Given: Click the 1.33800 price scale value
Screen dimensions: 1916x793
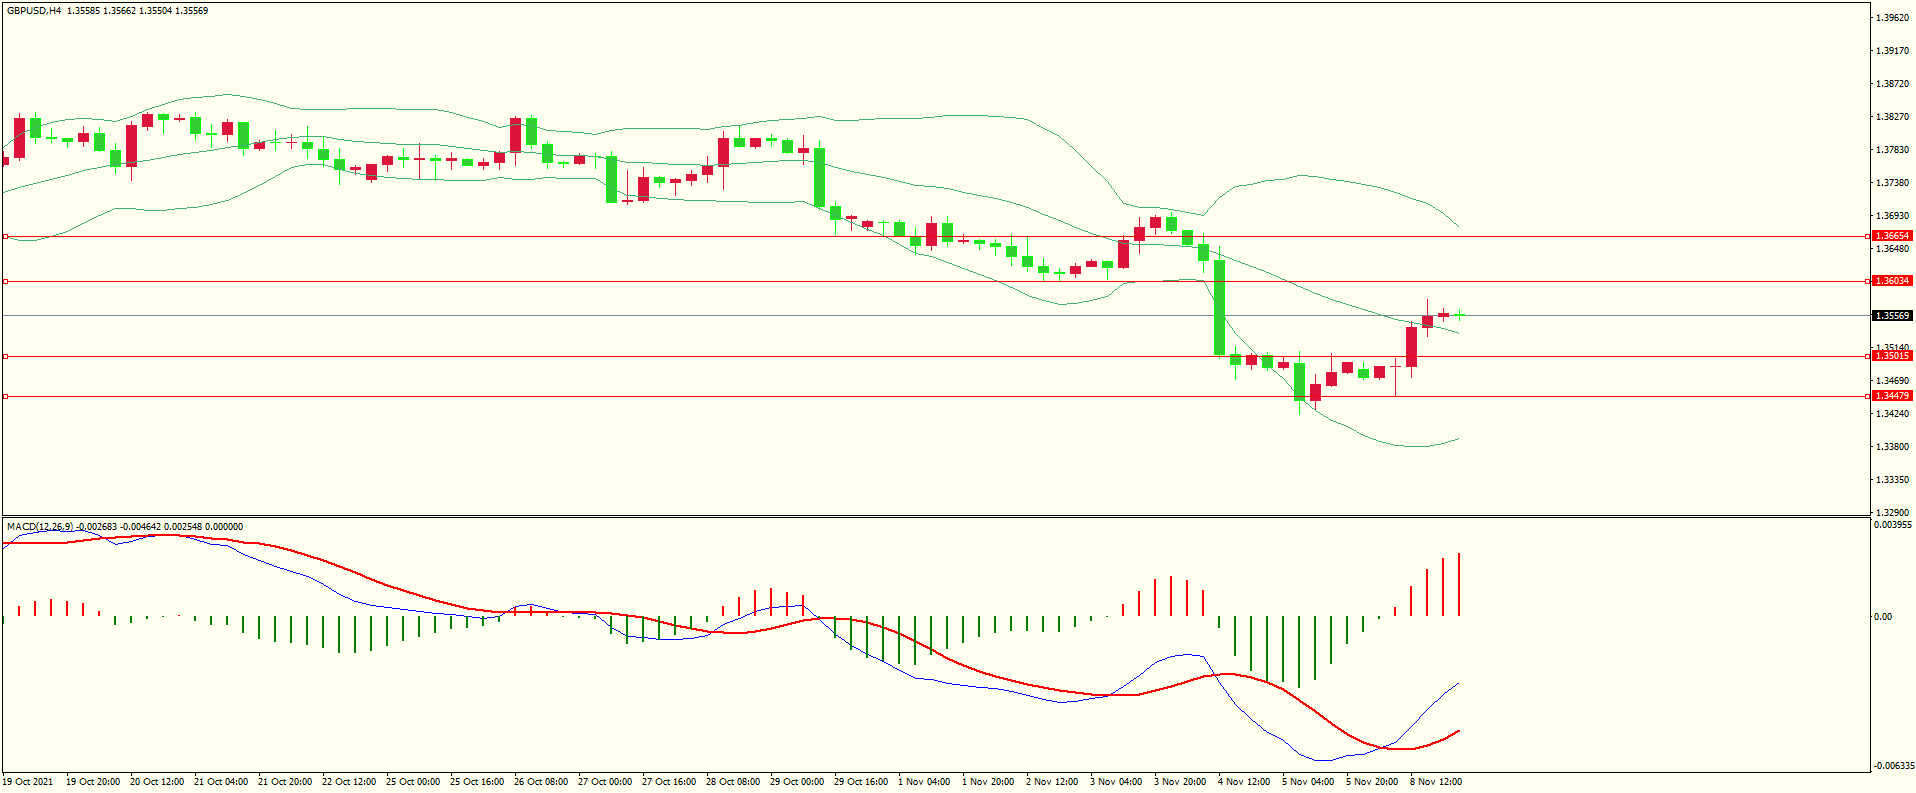Looking at the screenshot, I should (x=1892, y=447).
